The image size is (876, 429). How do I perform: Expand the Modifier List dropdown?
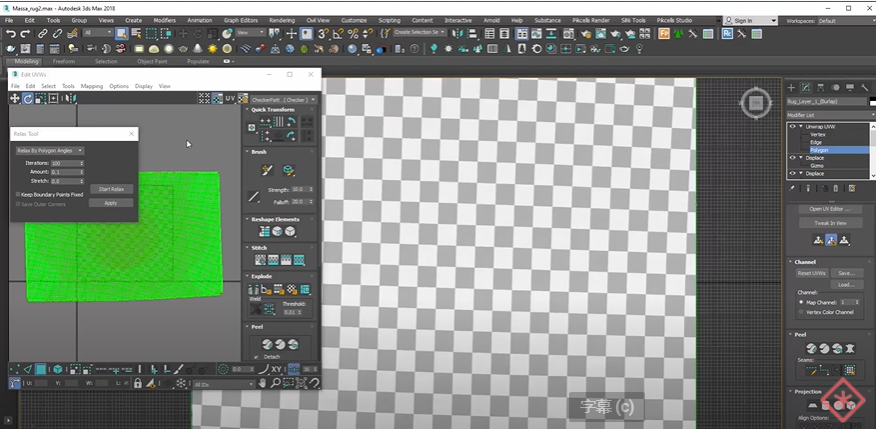[x=828, y=116]
